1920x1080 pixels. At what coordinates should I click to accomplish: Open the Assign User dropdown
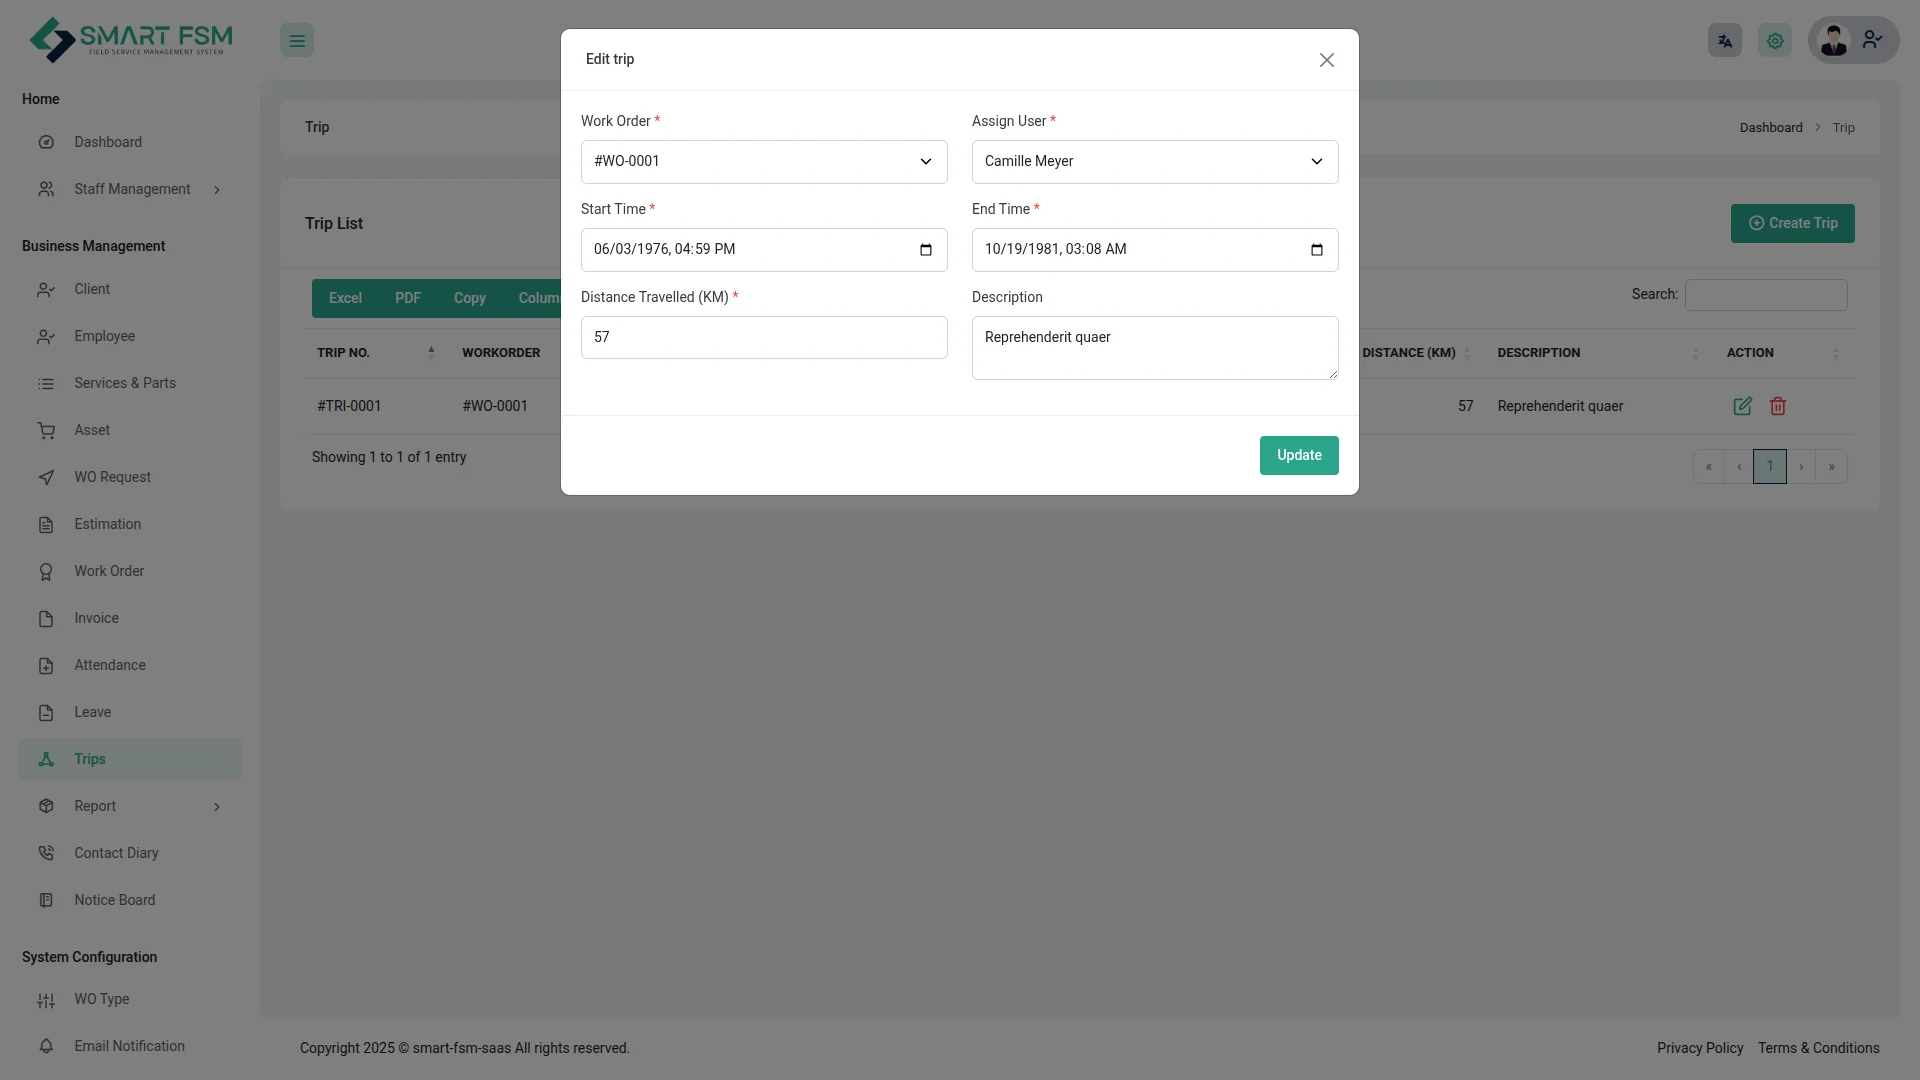(x=1154, y=162)
